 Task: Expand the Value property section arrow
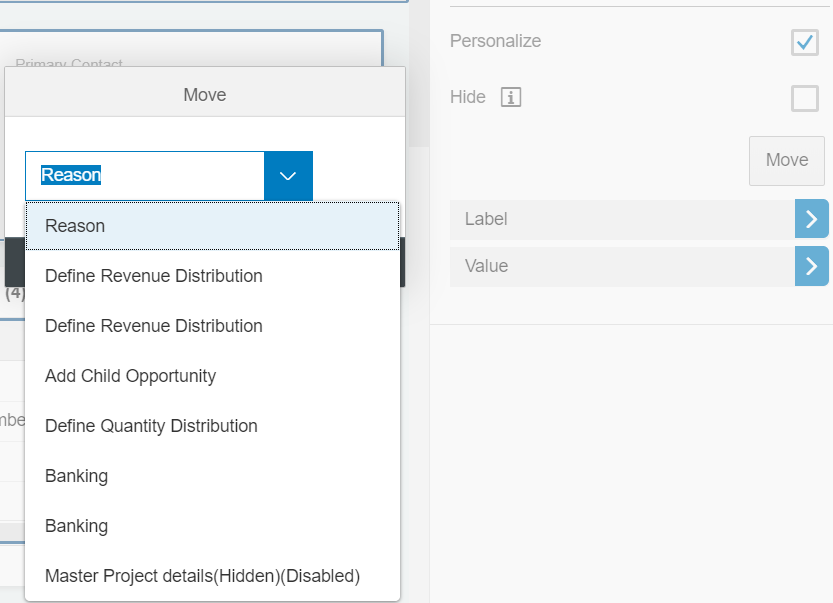point(811,266)
